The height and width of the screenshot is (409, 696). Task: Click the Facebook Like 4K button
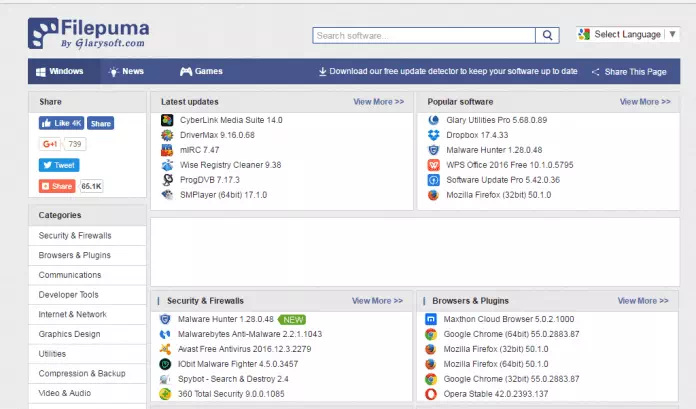click(x=61, y=123)
